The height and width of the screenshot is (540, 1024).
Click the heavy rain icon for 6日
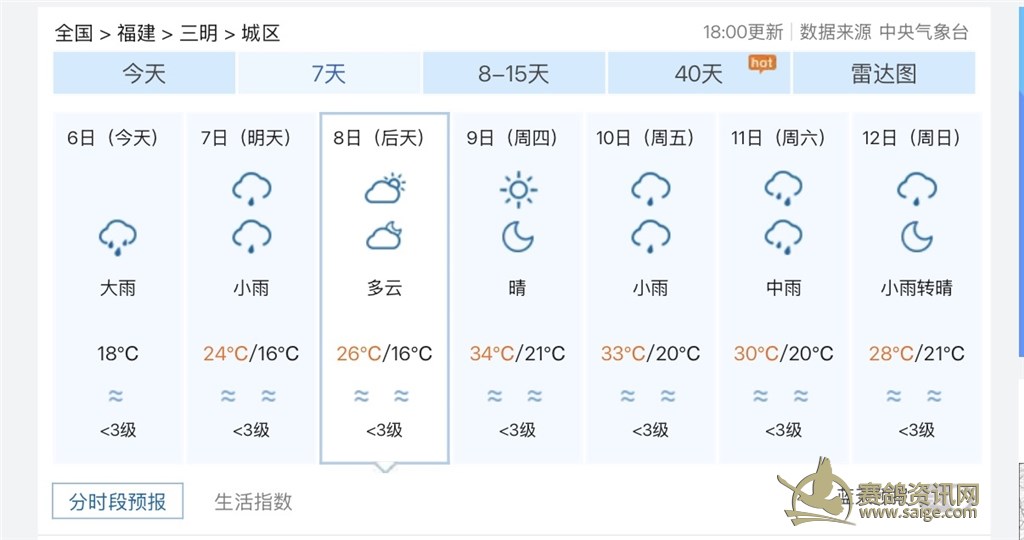point(118,237)
